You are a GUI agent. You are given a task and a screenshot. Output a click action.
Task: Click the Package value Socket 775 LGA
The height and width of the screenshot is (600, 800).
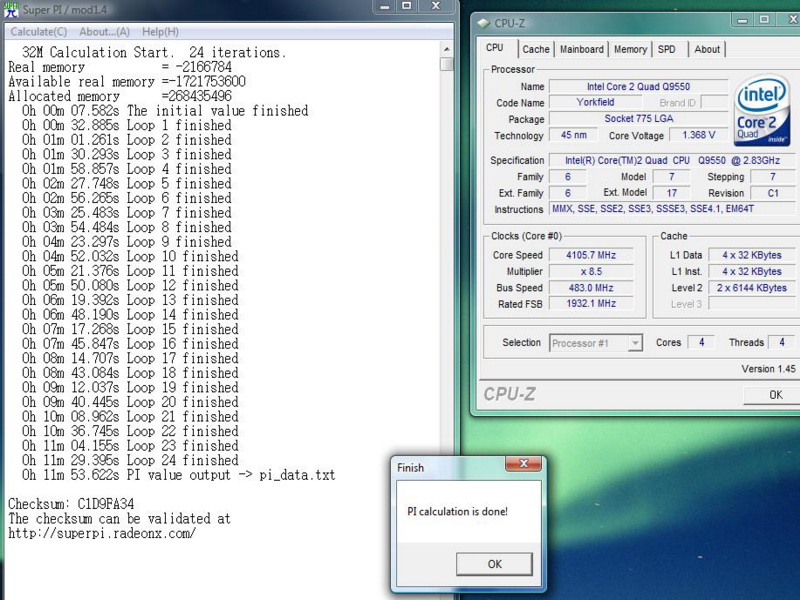[638, 118]
